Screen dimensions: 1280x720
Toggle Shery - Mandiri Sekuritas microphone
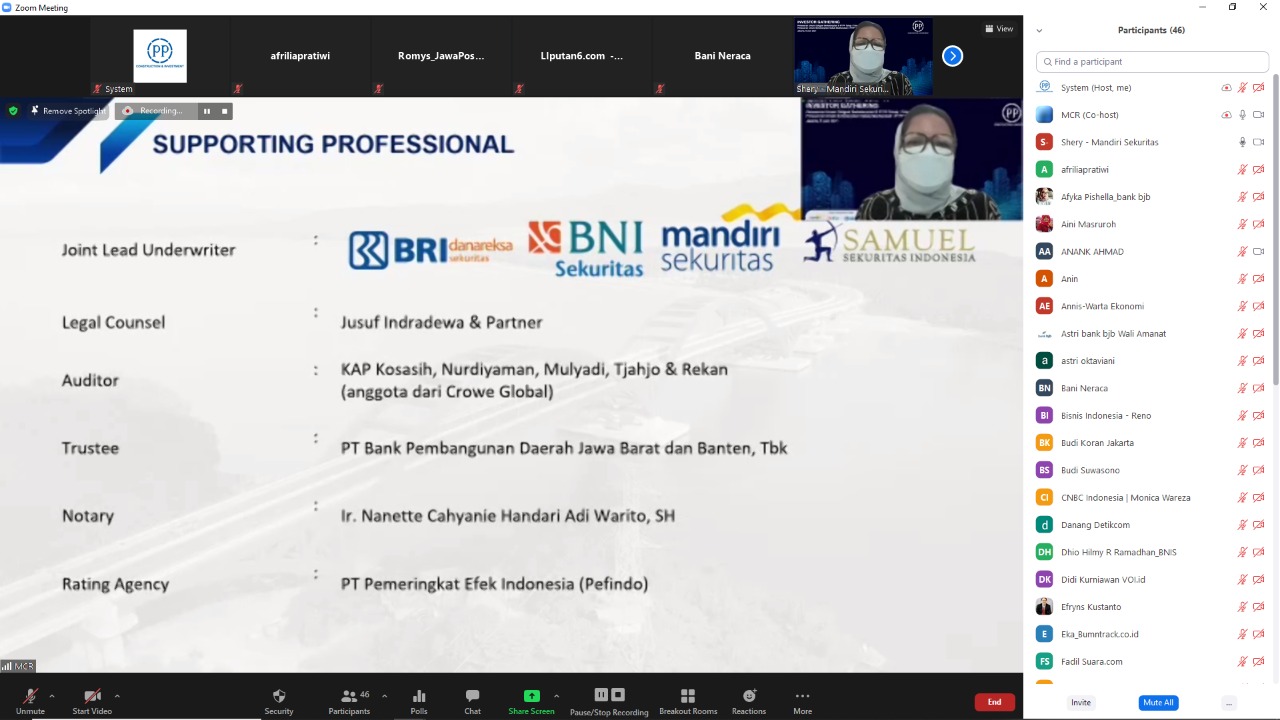tap(1243, 142)
